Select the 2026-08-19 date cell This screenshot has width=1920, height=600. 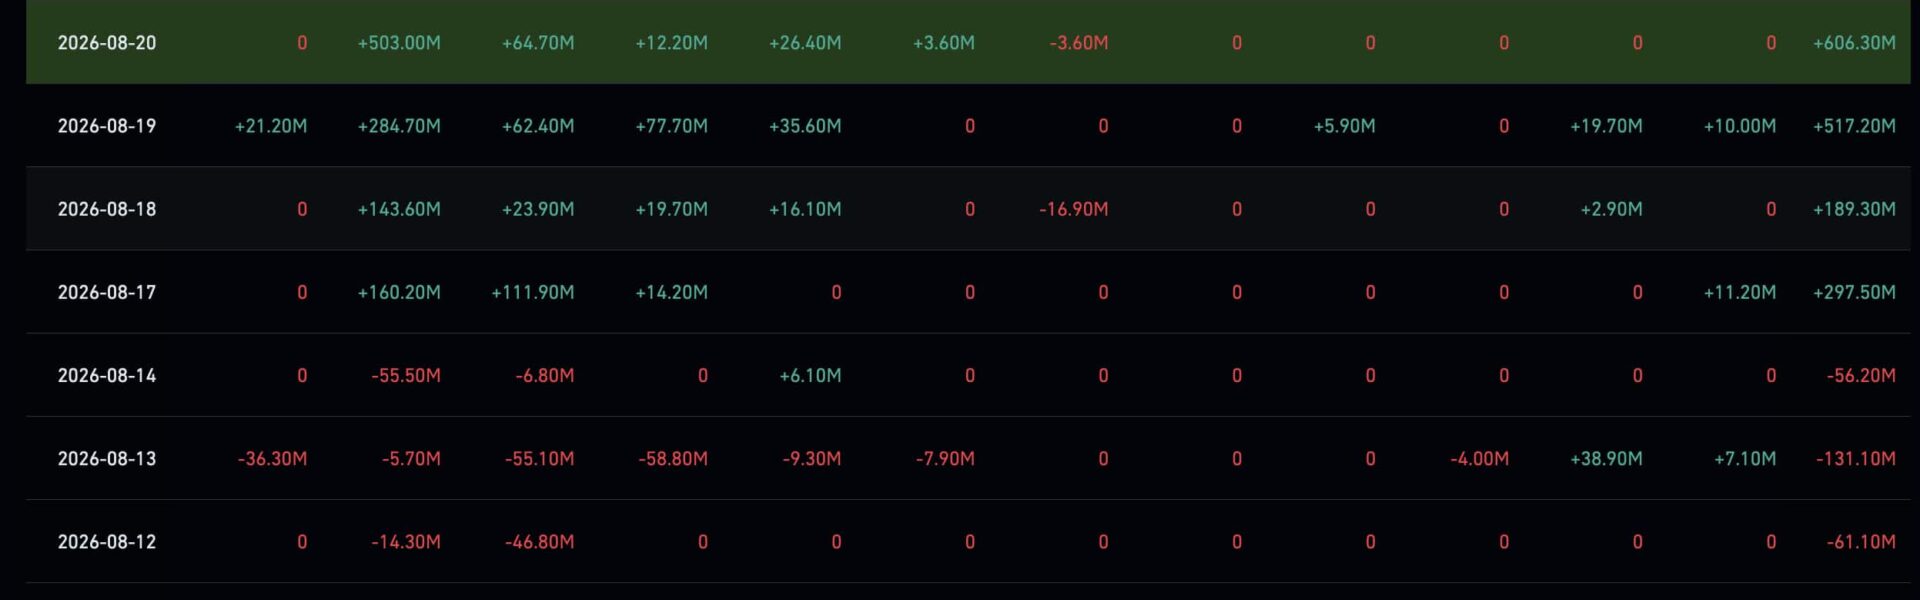[107, 126]
